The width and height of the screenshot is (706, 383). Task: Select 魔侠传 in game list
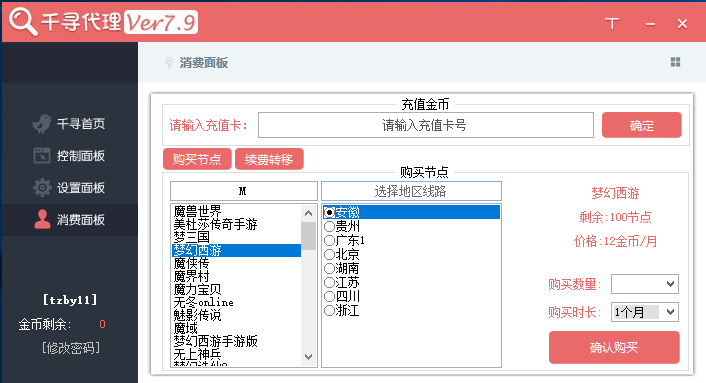click(x=236, y=263)
